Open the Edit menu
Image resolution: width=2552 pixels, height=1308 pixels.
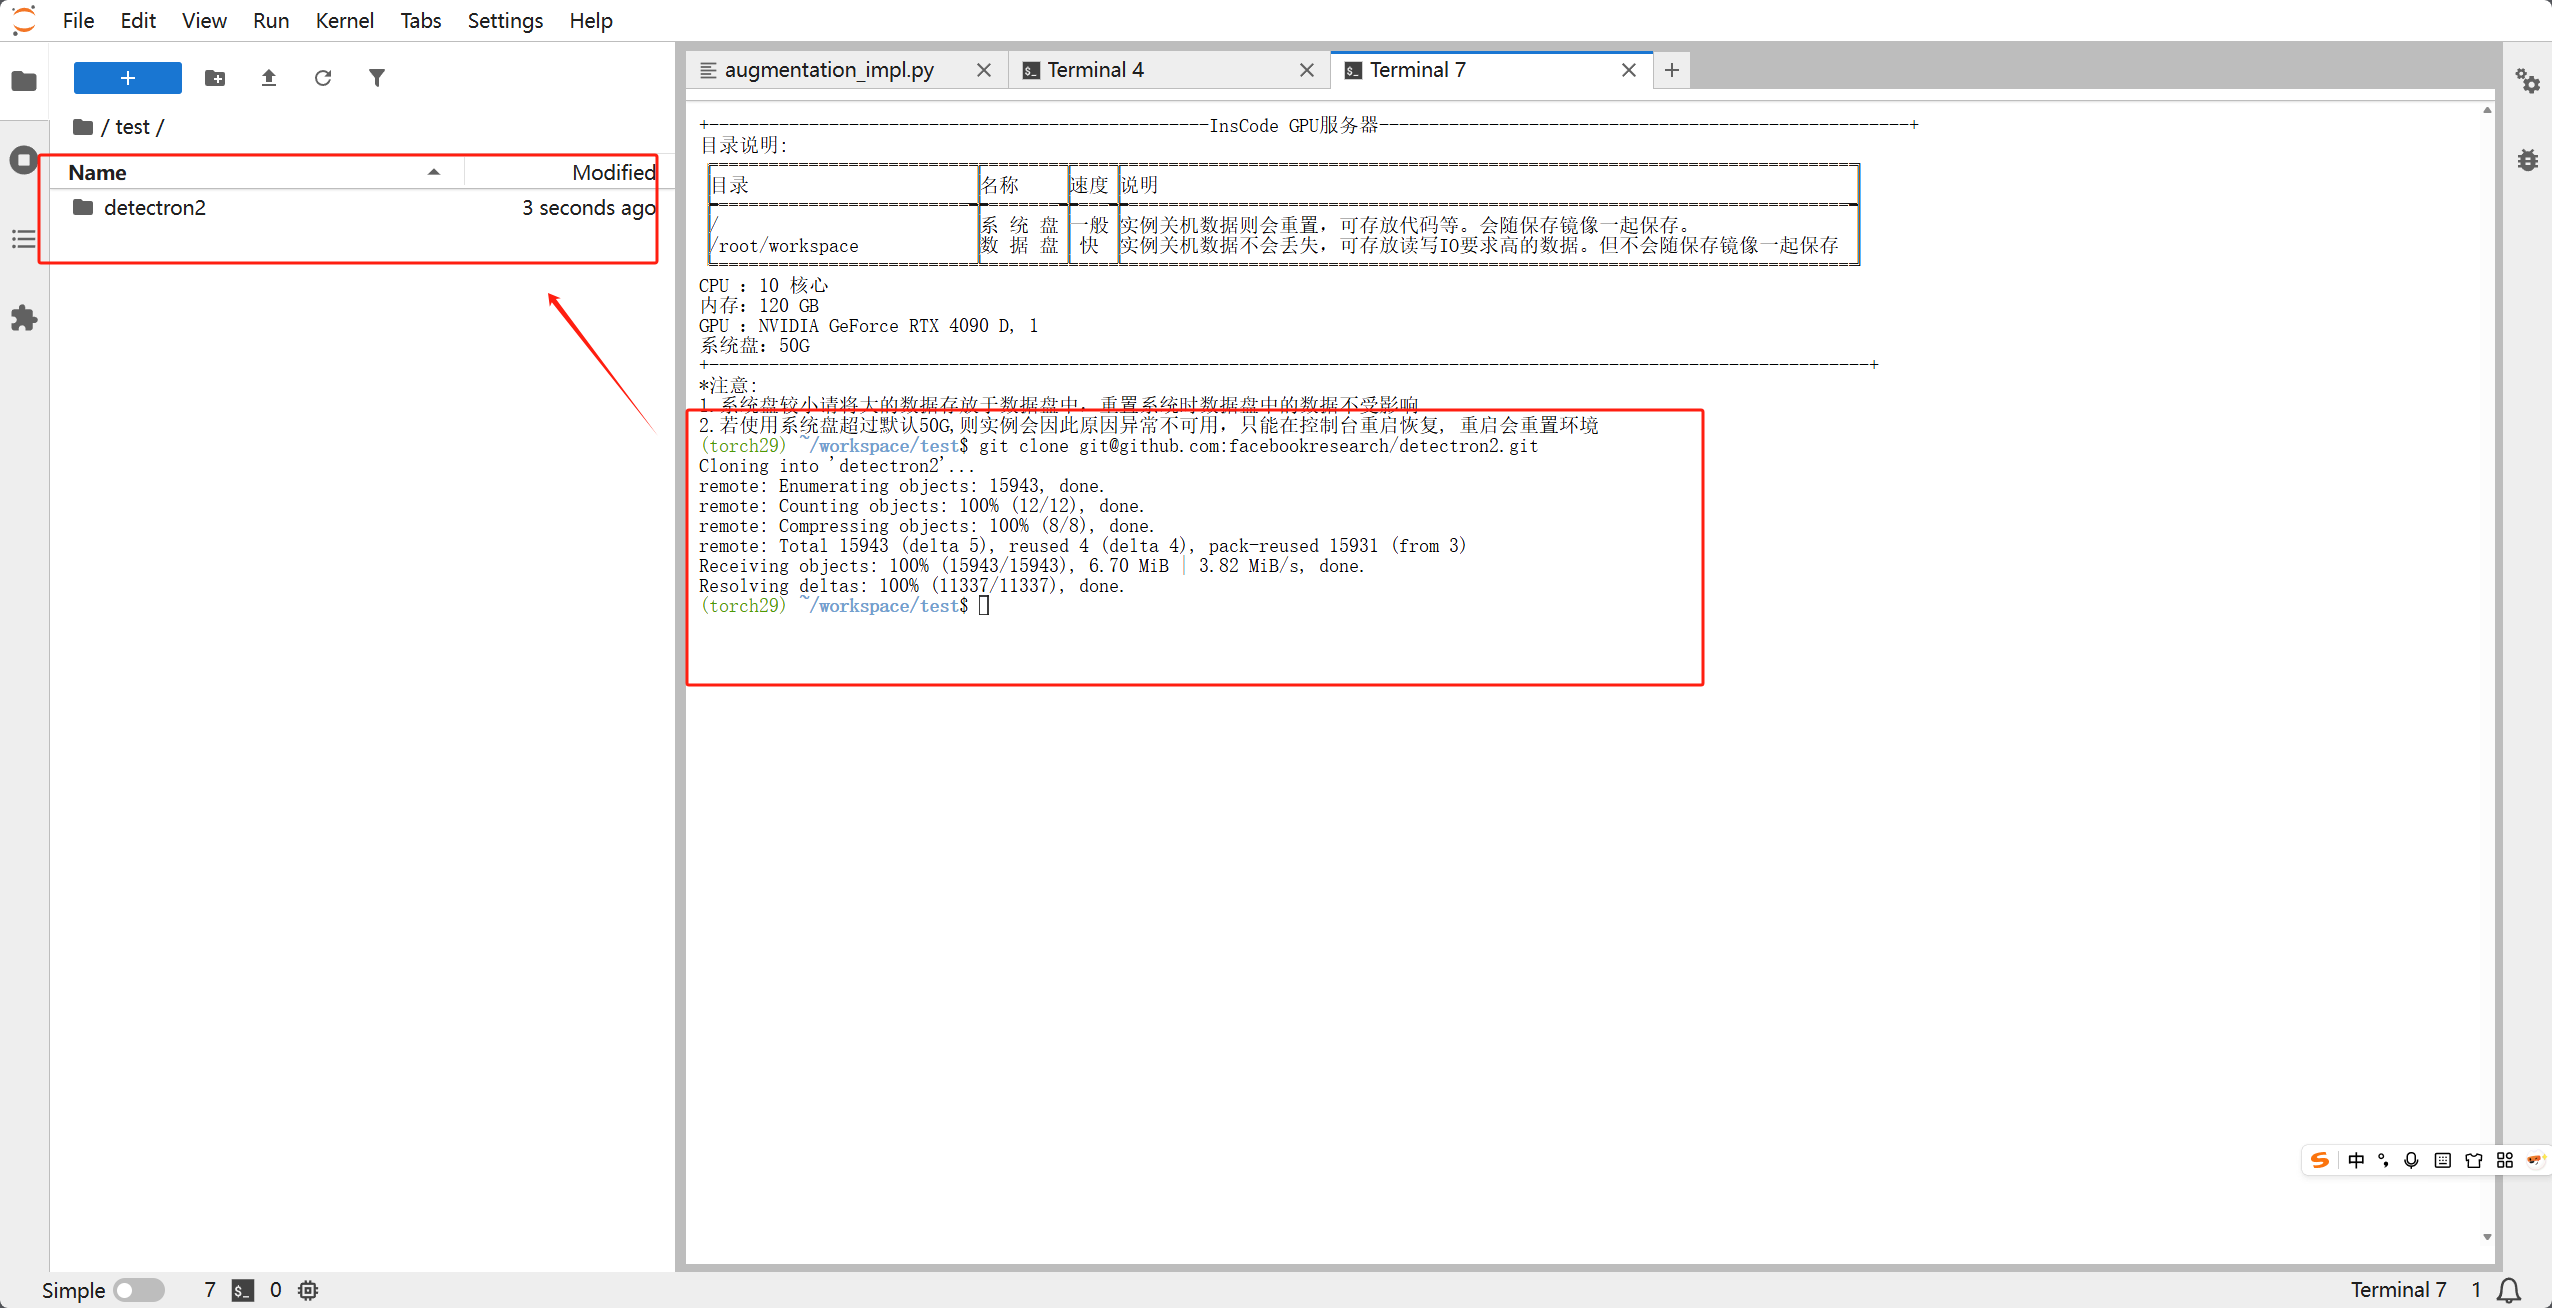tap(138, 20)
